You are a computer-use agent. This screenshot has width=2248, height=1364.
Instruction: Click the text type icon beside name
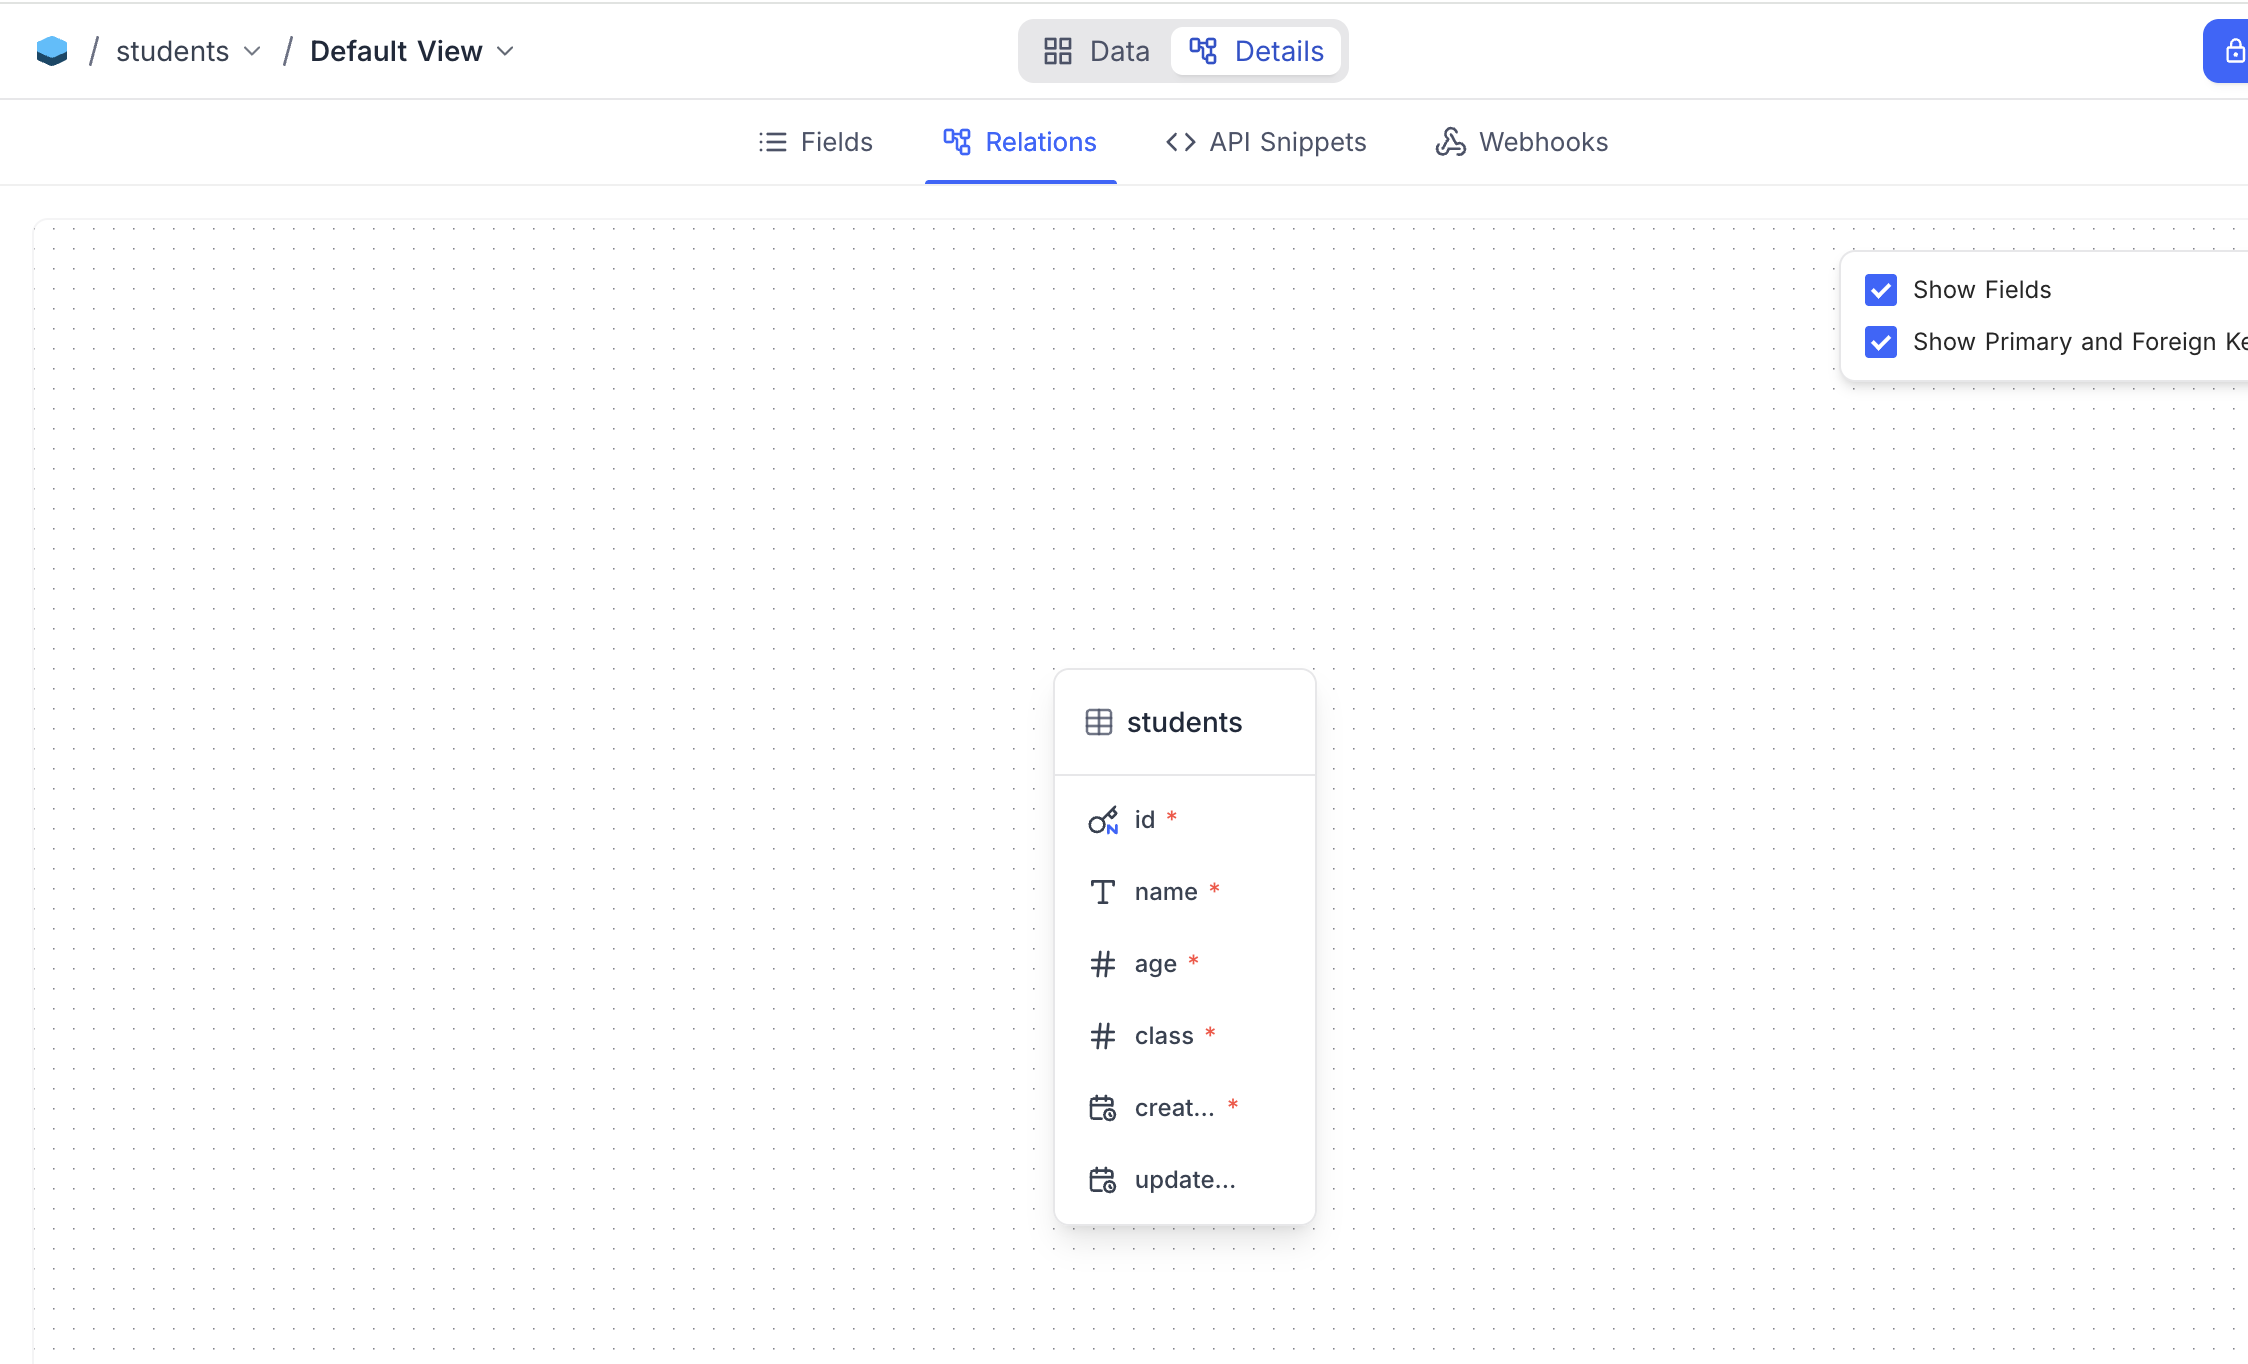1102,892
